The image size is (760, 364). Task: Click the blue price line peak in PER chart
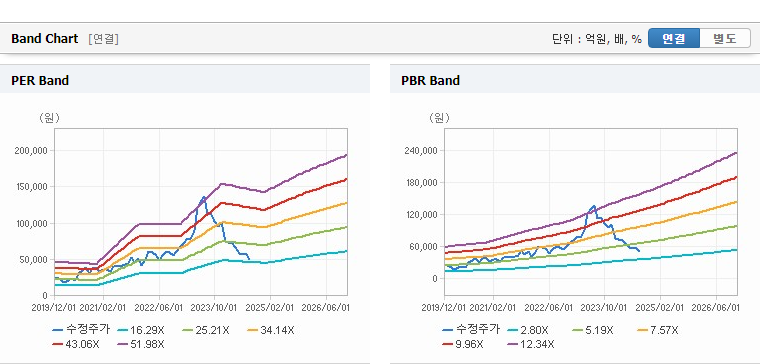(204, 197)
